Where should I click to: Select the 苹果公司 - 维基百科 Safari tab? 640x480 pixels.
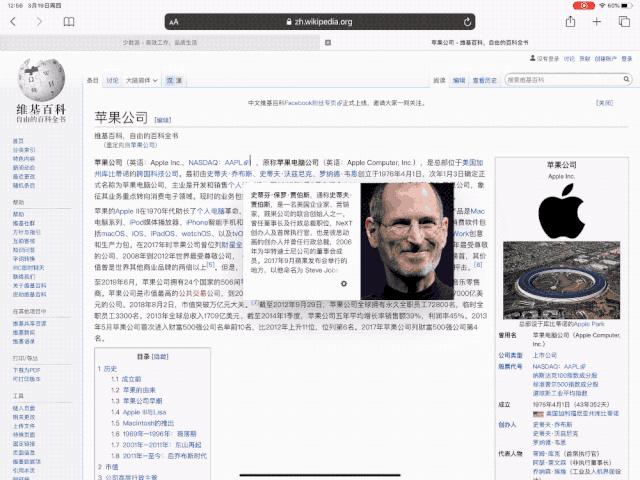(x=480, y=42)
